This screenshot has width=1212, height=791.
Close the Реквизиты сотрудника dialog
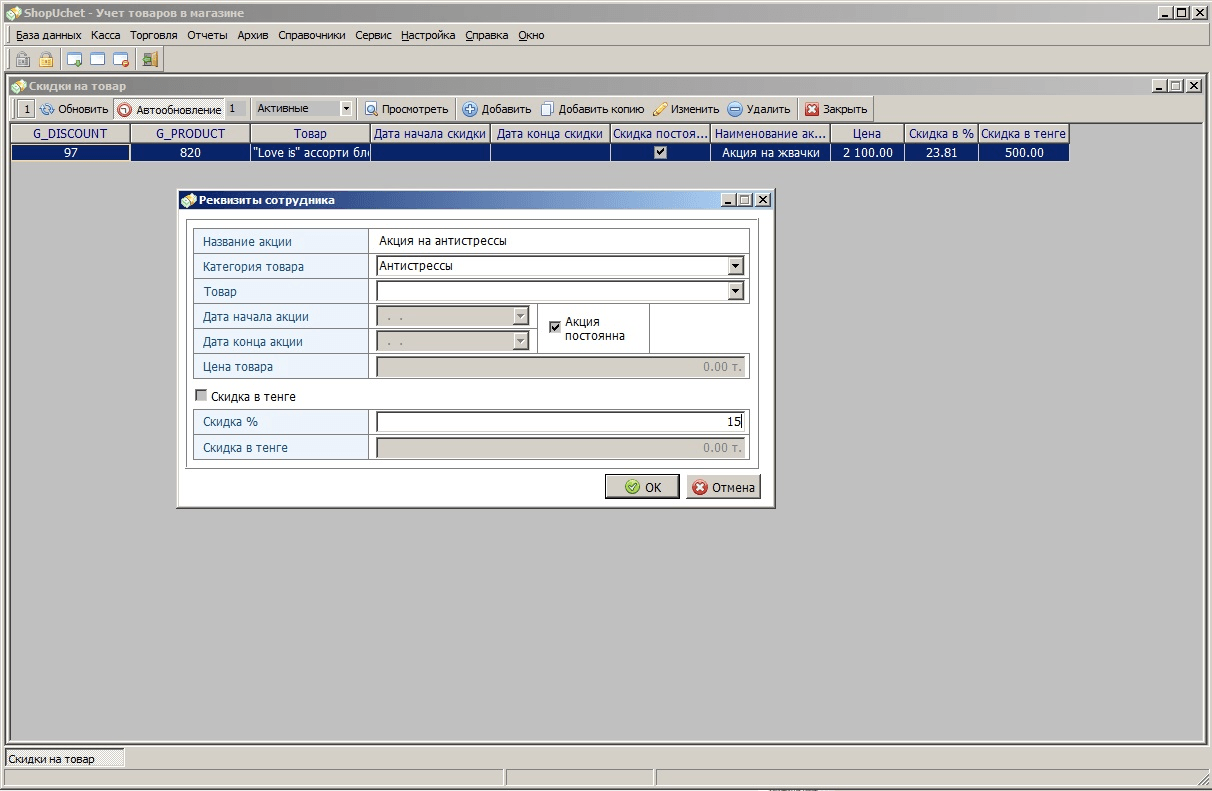[762, 200]
